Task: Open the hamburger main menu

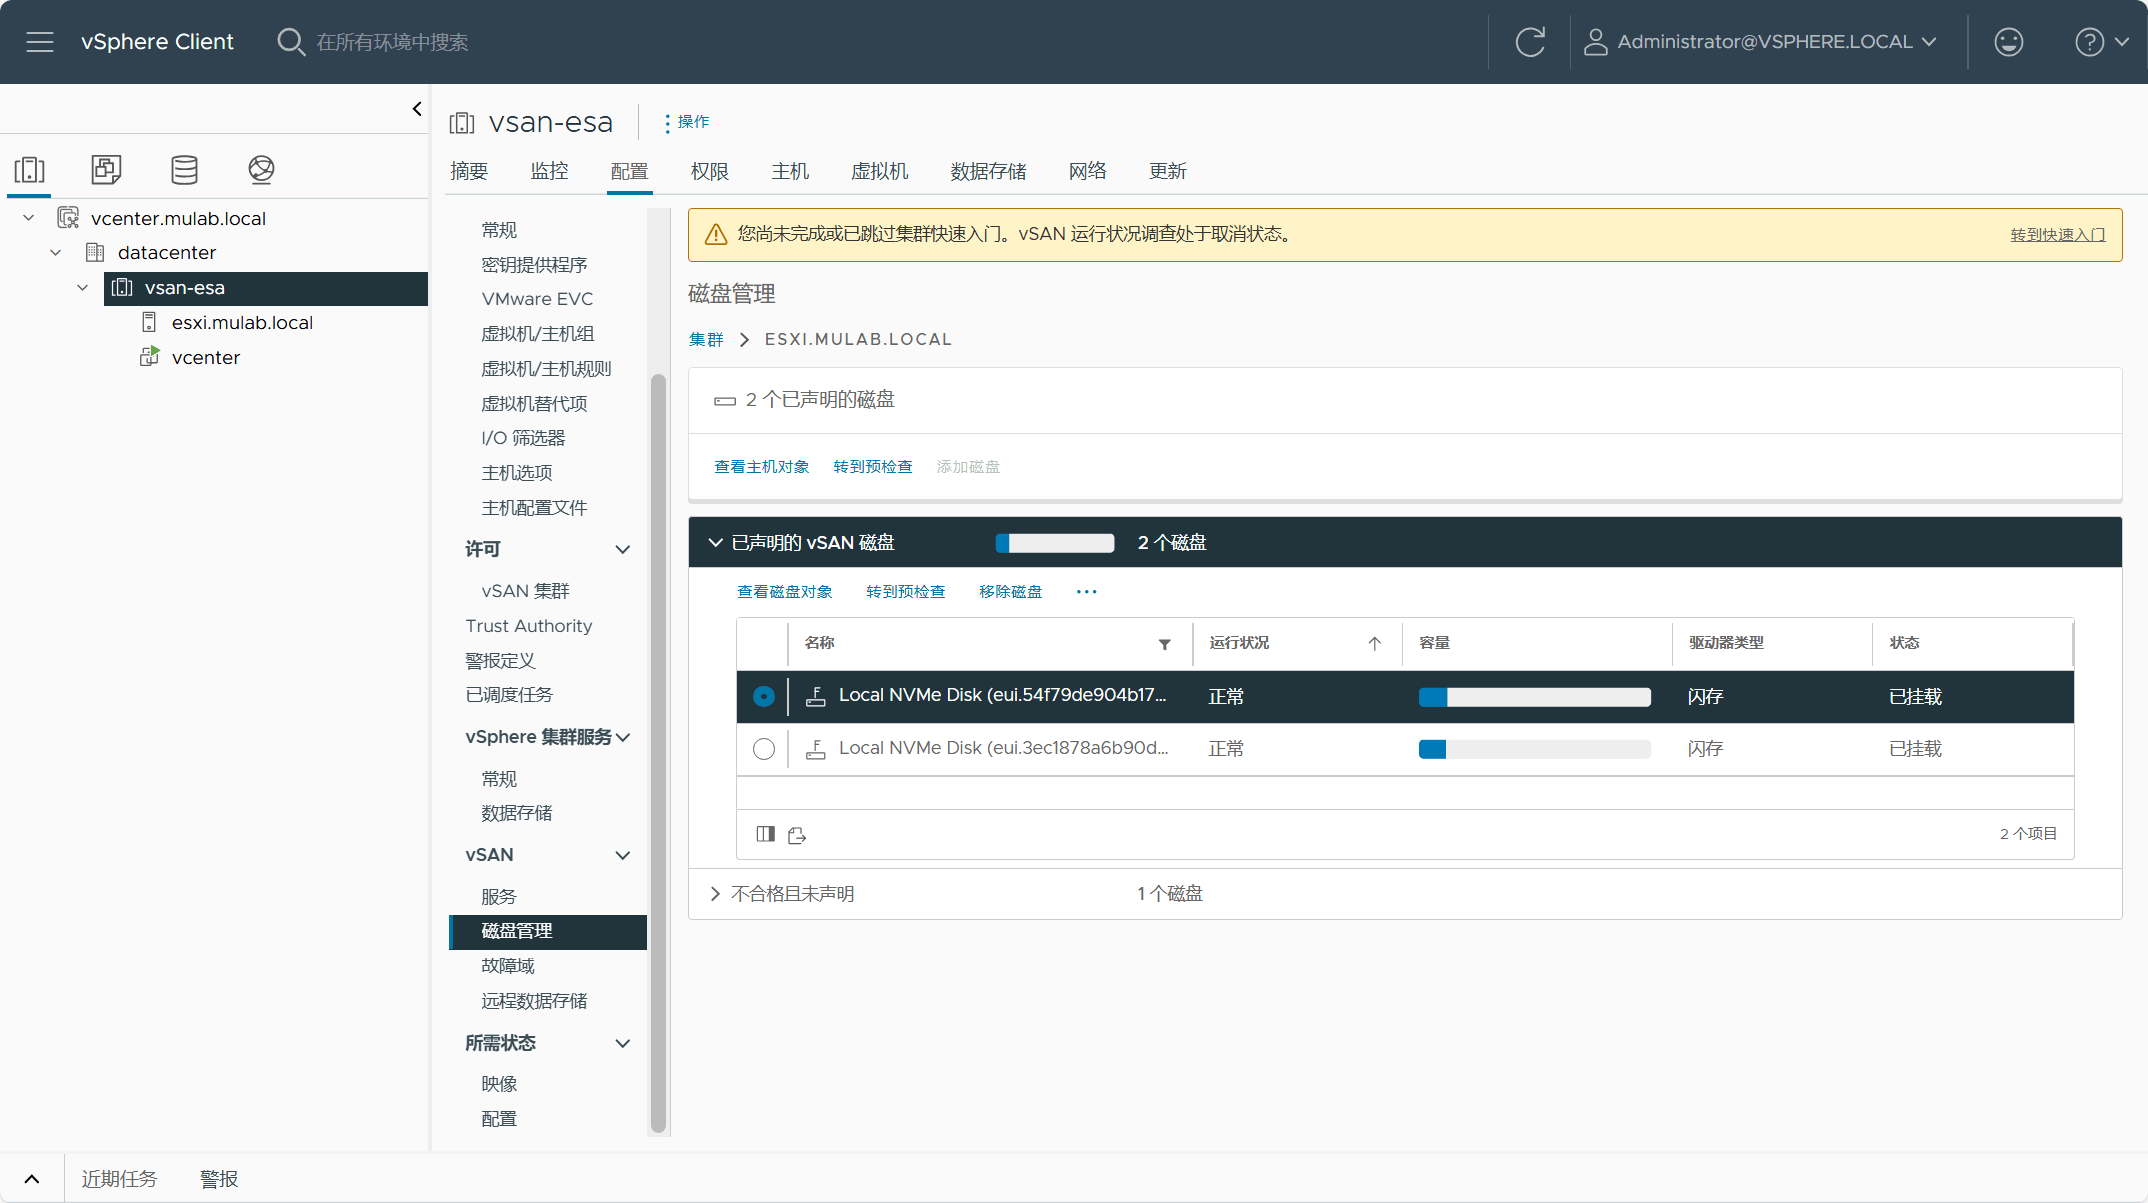Action: 40,42
